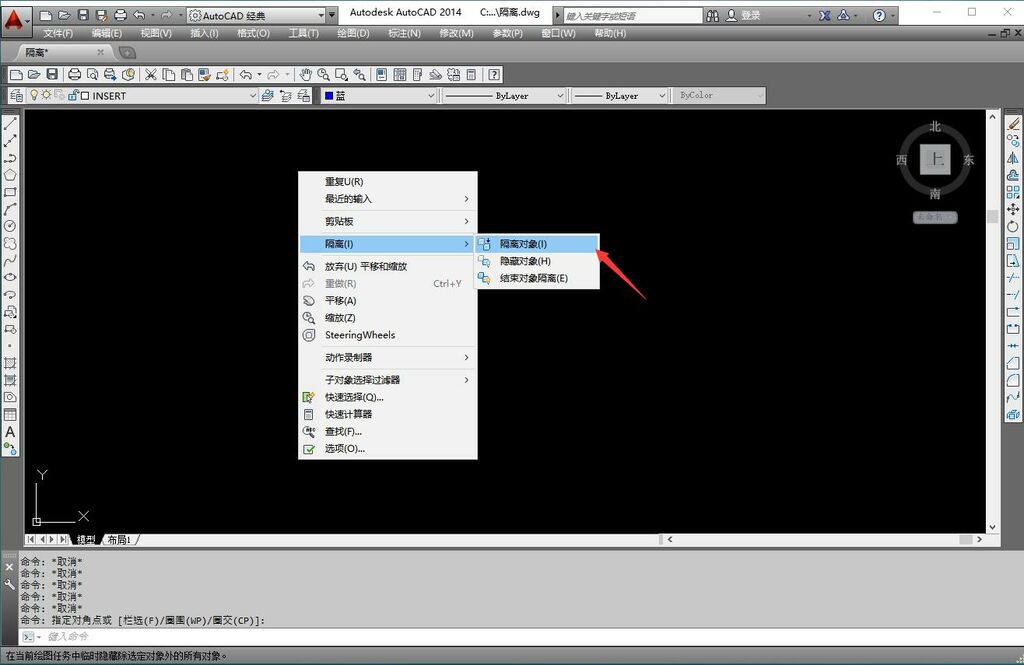Toggle the layer freeze sun icon
Viewport: 1024px width, 665px height.
click(x=46, y=95)
